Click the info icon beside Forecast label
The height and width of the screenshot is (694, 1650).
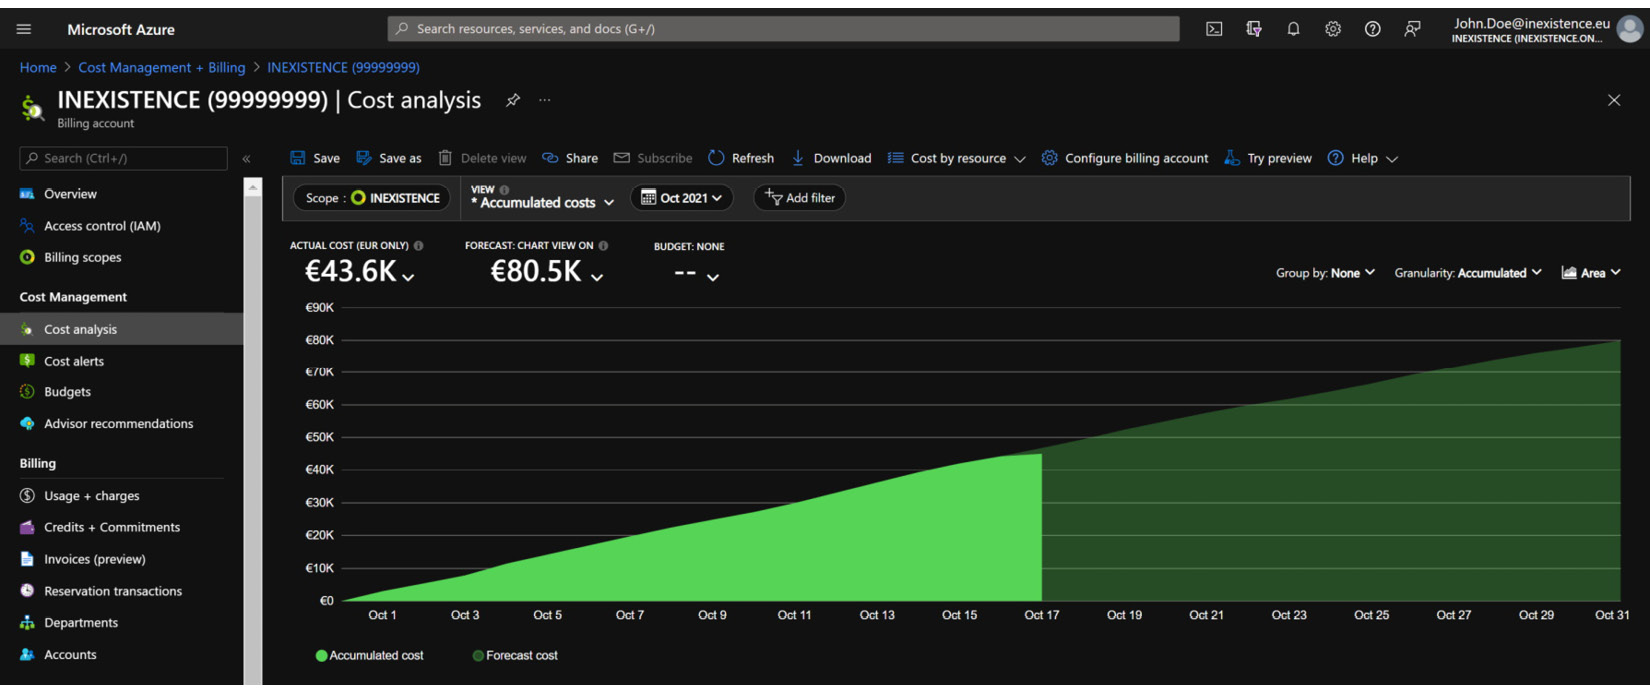(x=603, y=246)
